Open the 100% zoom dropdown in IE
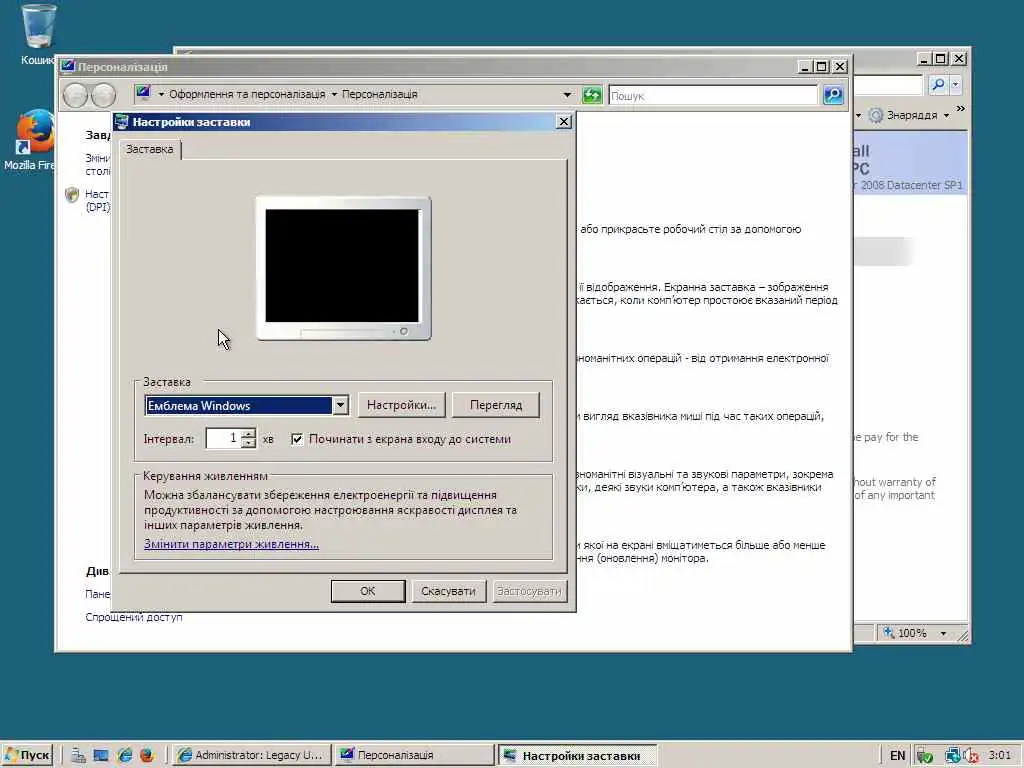1024x768 pixels. [x=943, y=633]
